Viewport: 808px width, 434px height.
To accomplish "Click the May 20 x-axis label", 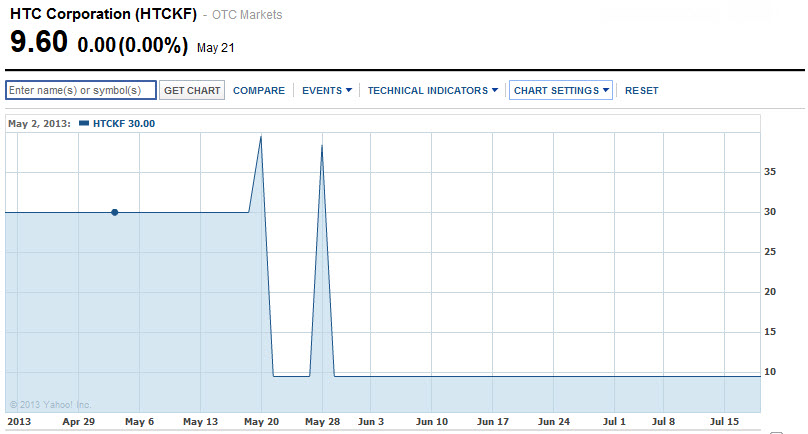I will point(261,422).
